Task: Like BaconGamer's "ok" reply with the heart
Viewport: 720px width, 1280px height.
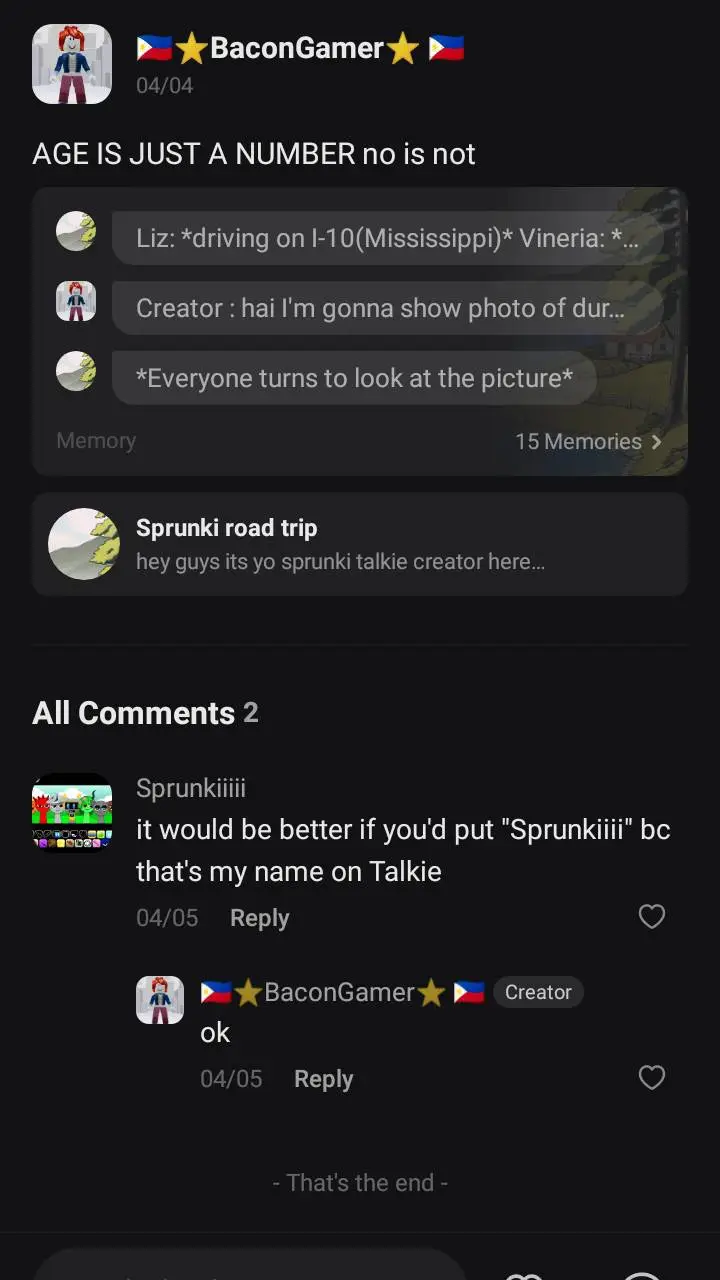Action: (x=651, y=1078)
